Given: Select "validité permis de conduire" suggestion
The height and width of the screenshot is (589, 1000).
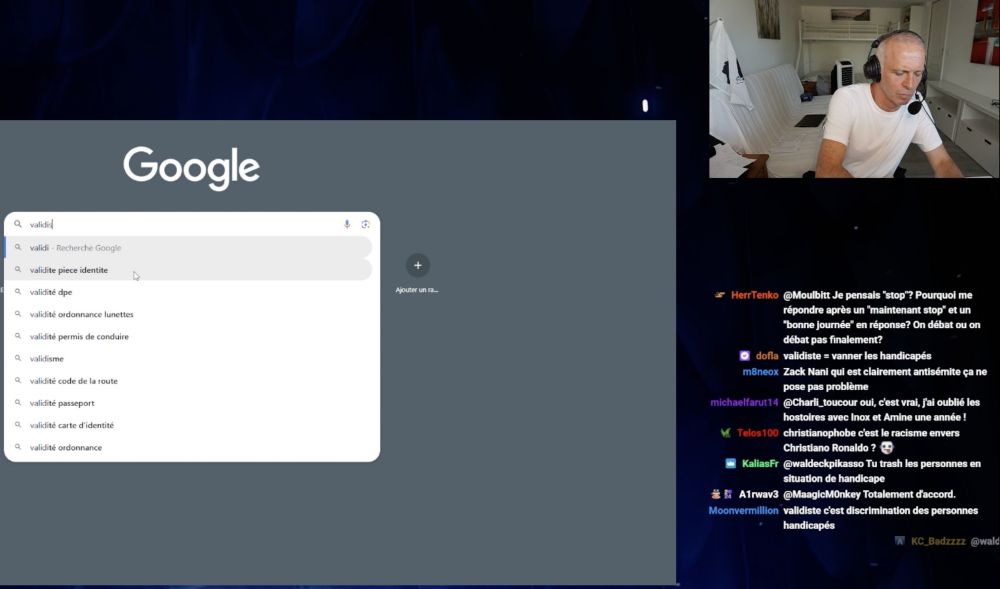Looking at the screenshot, I should 189,337.
